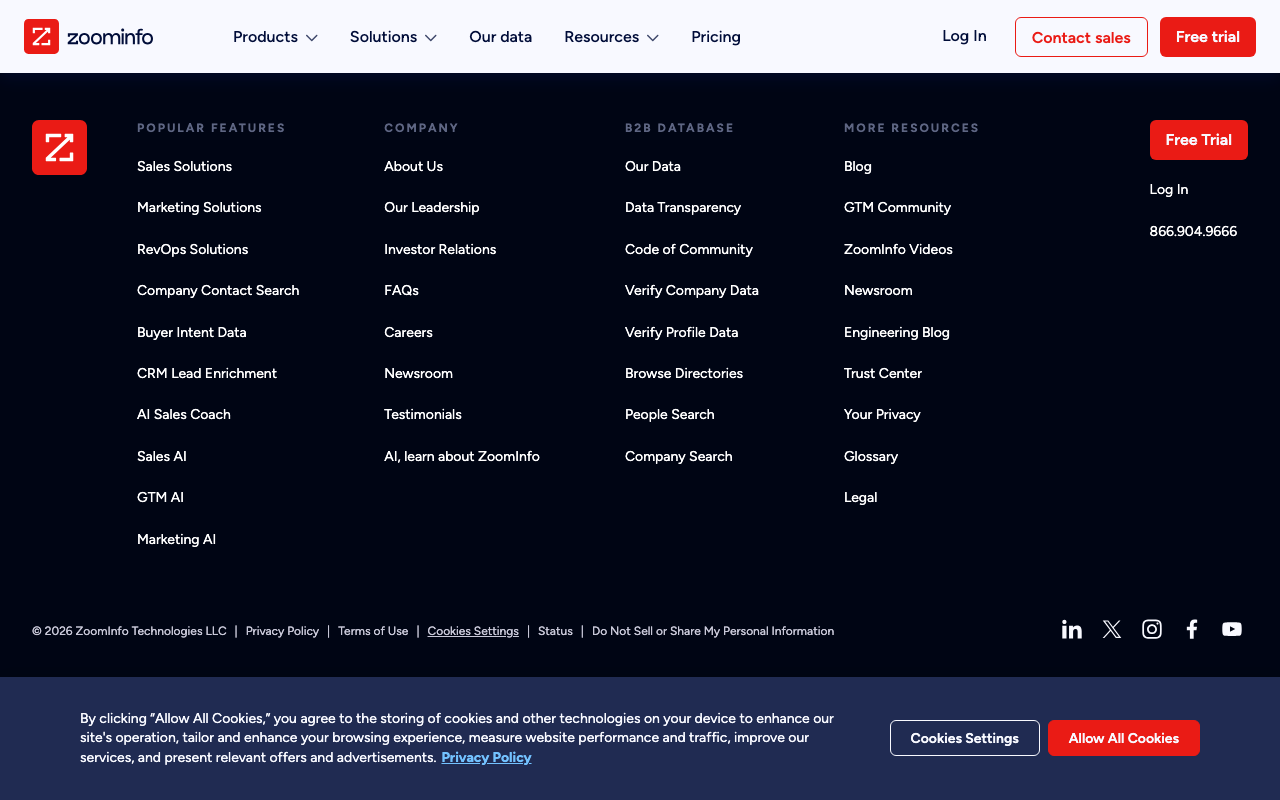Click Log In in the header
The height and width of the screenshot is (800, 1280).
pos(964,36)
